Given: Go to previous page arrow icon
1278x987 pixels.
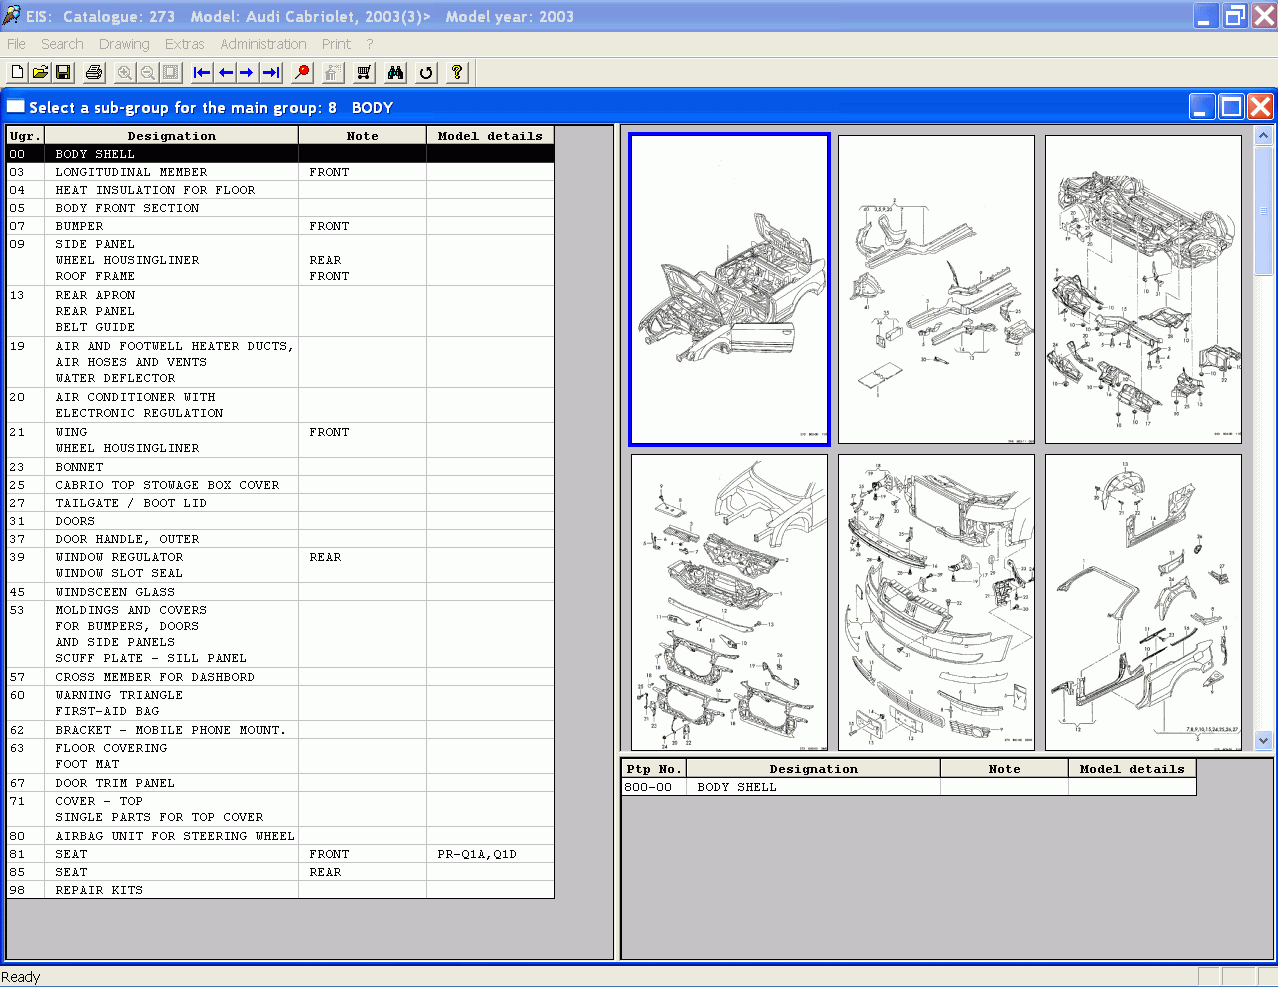Looking at the screenshot, I should (x=225, y=72).
